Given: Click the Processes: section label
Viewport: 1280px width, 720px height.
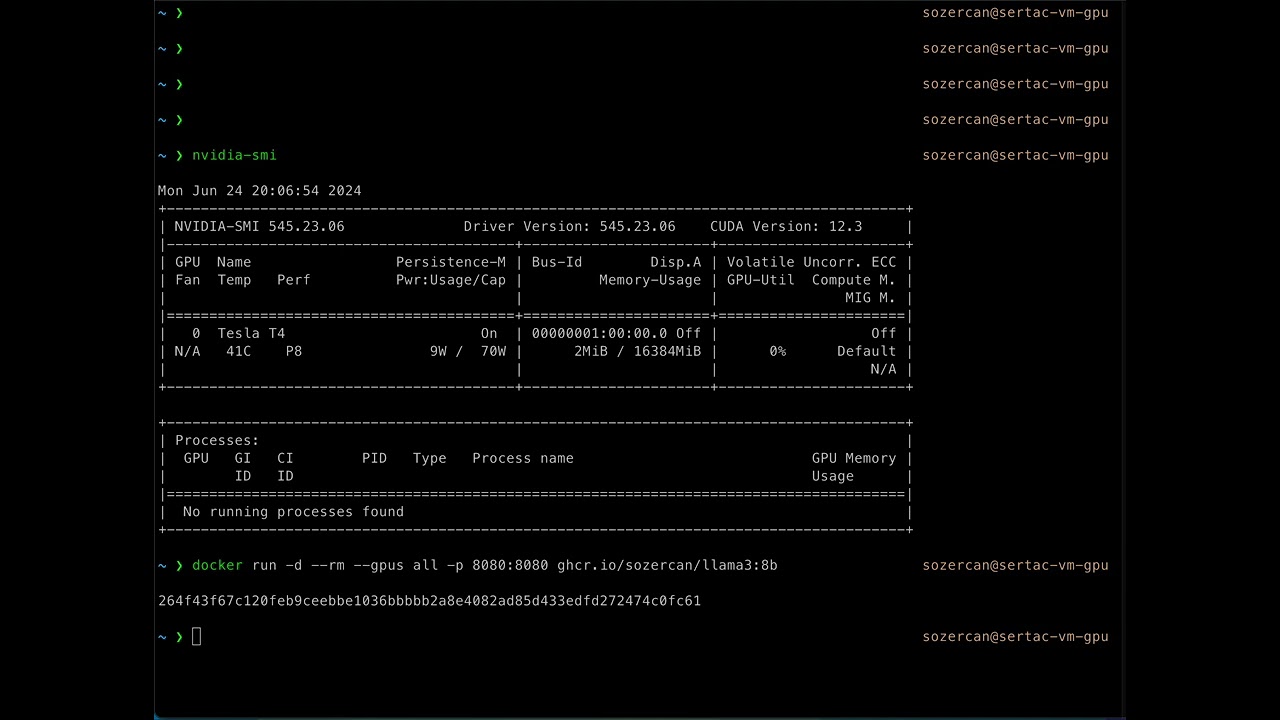Looking at the screenshot, I should tap(217, 440).
